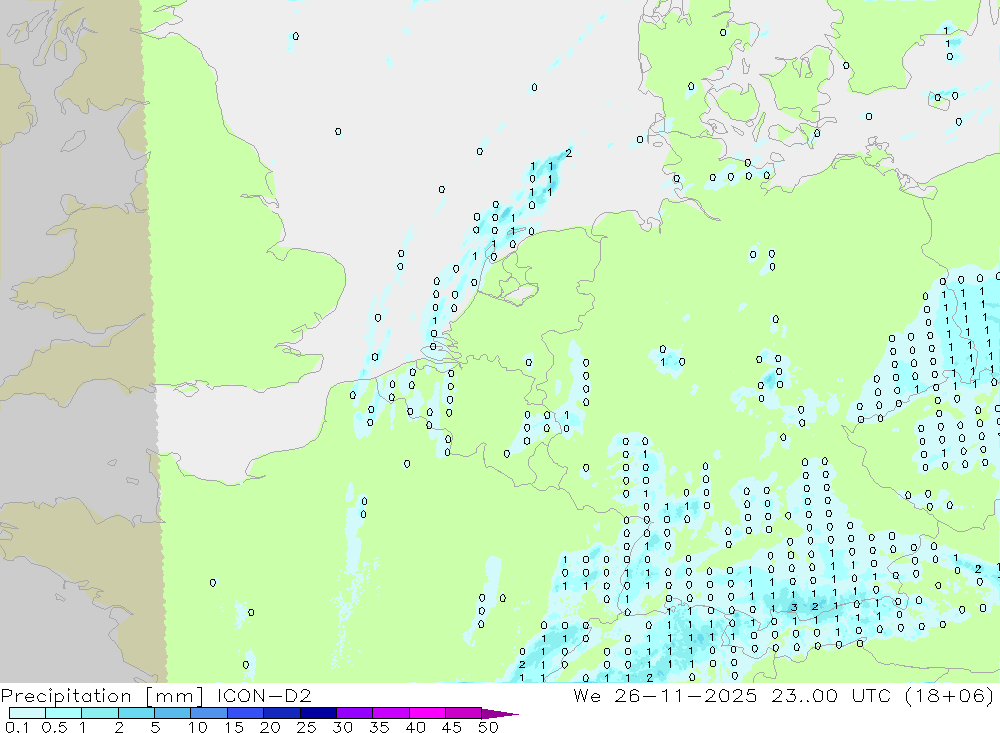Select the 25–30 mm legend swatch
The image size is (1000, 733).
point(318,713)
